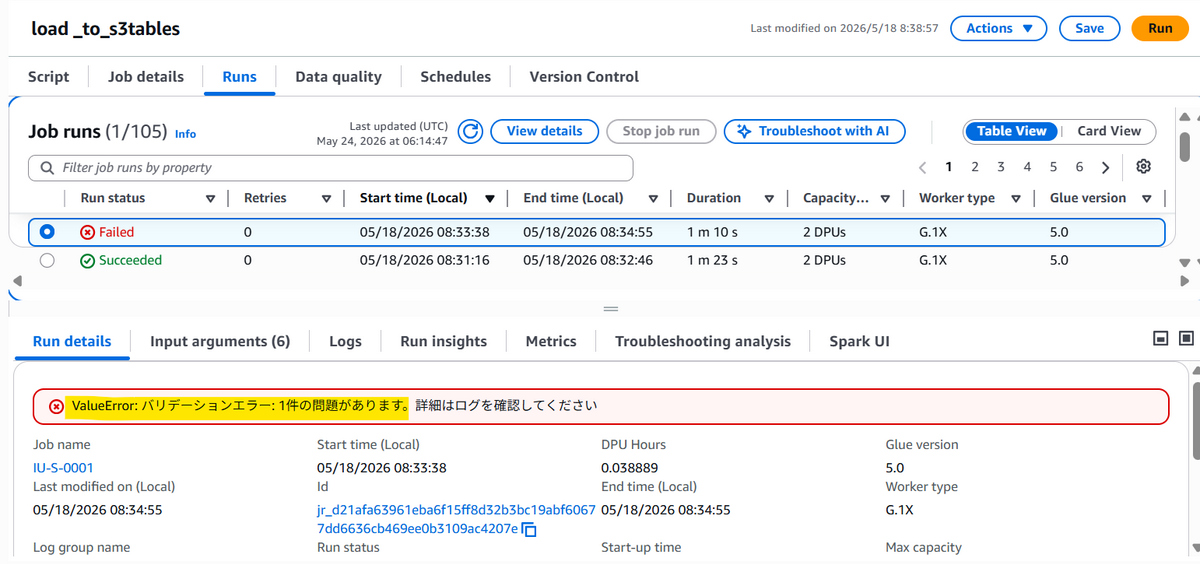The image size is (1200, 564).
Task: Select the Run details tab
Action: 72,341
